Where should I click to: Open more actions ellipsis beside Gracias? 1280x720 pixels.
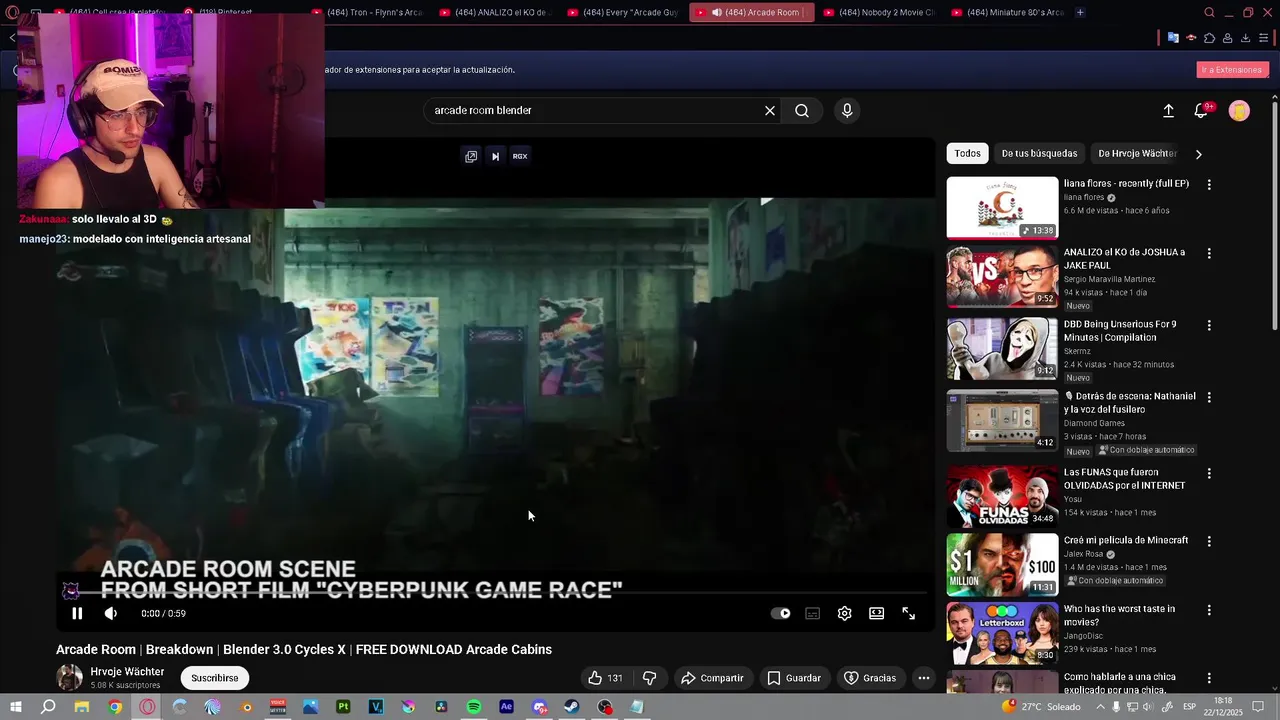coord(924,678)
